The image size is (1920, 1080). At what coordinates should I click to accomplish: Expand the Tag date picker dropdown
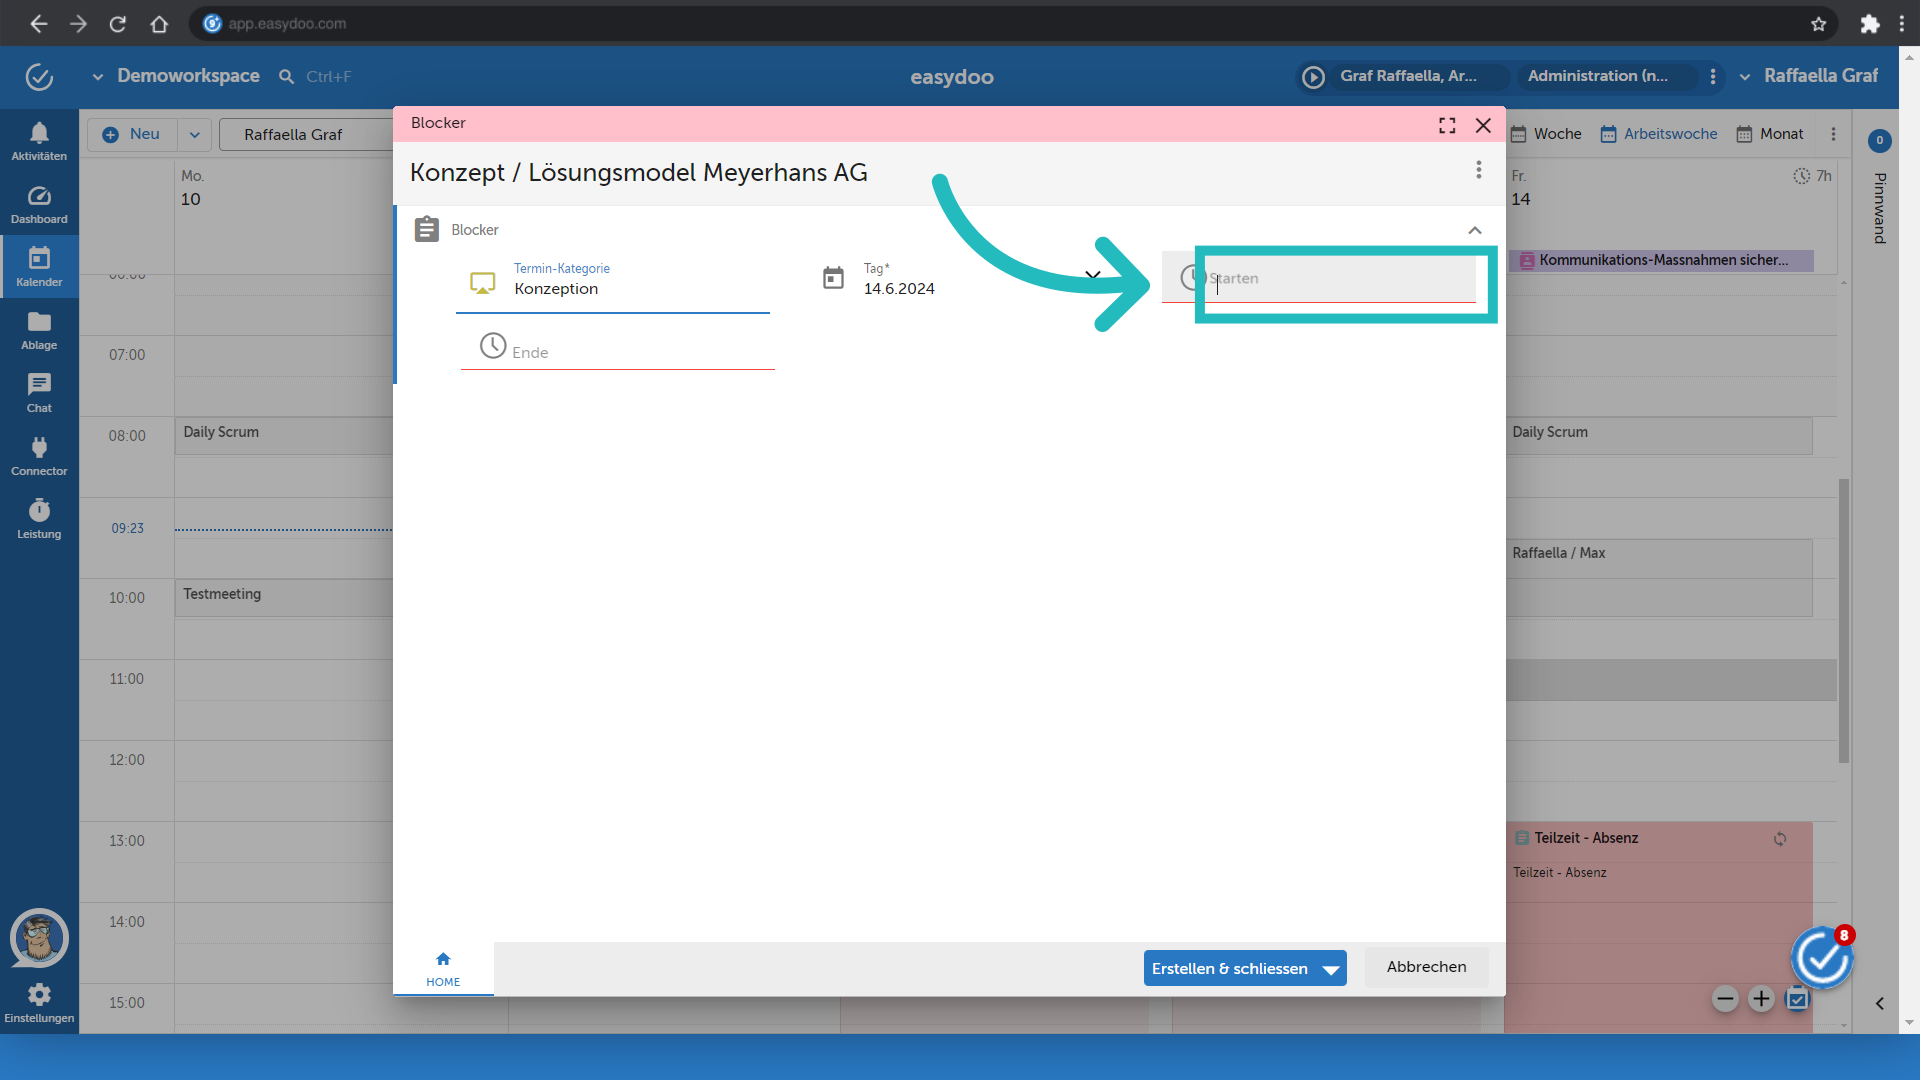[x=1095, y=278]
